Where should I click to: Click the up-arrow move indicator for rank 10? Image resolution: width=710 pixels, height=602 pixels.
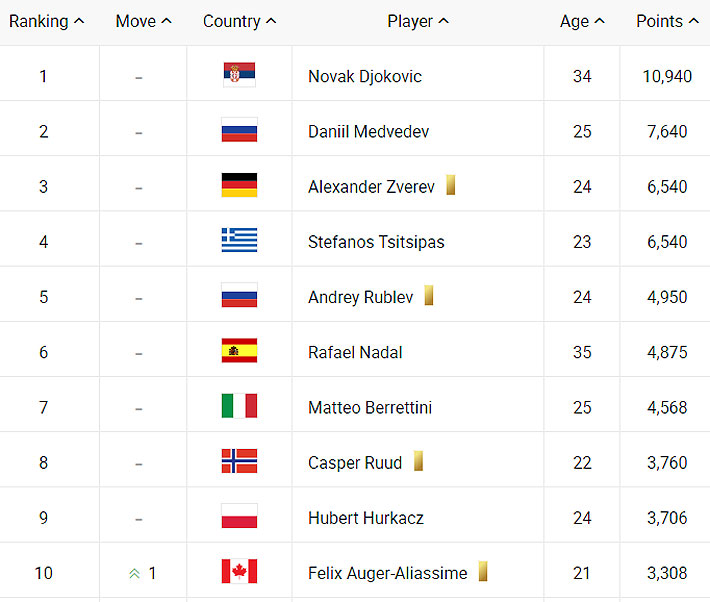click(134, 573)
